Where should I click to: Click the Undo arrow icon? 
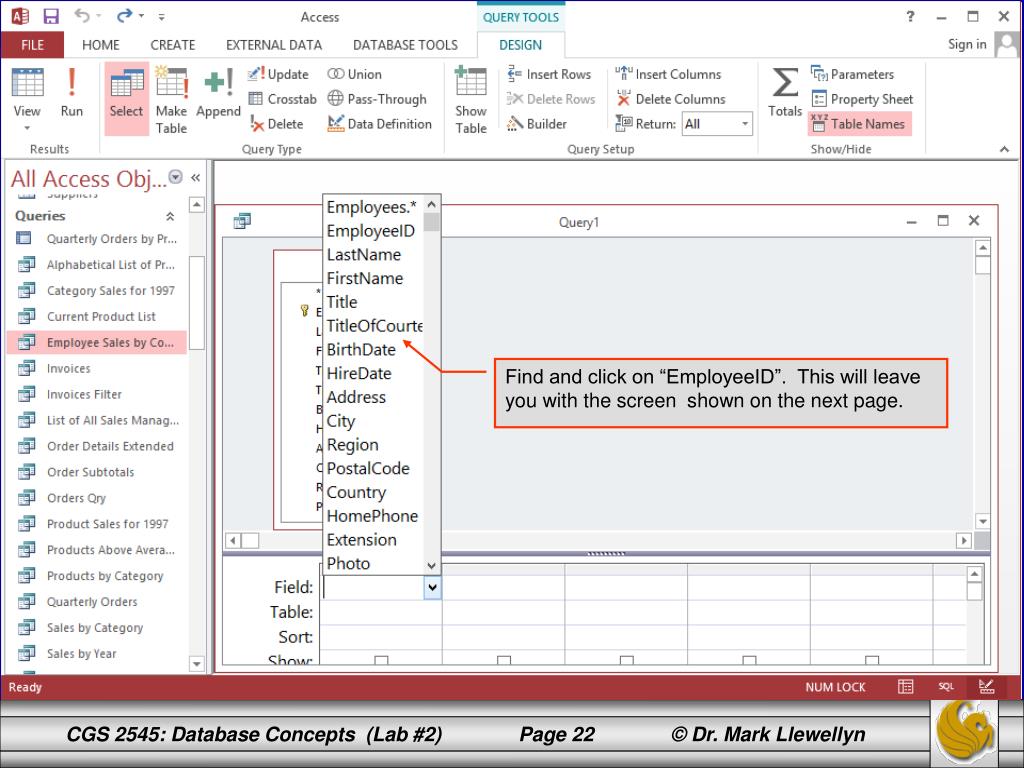click(x=82, y=16)
